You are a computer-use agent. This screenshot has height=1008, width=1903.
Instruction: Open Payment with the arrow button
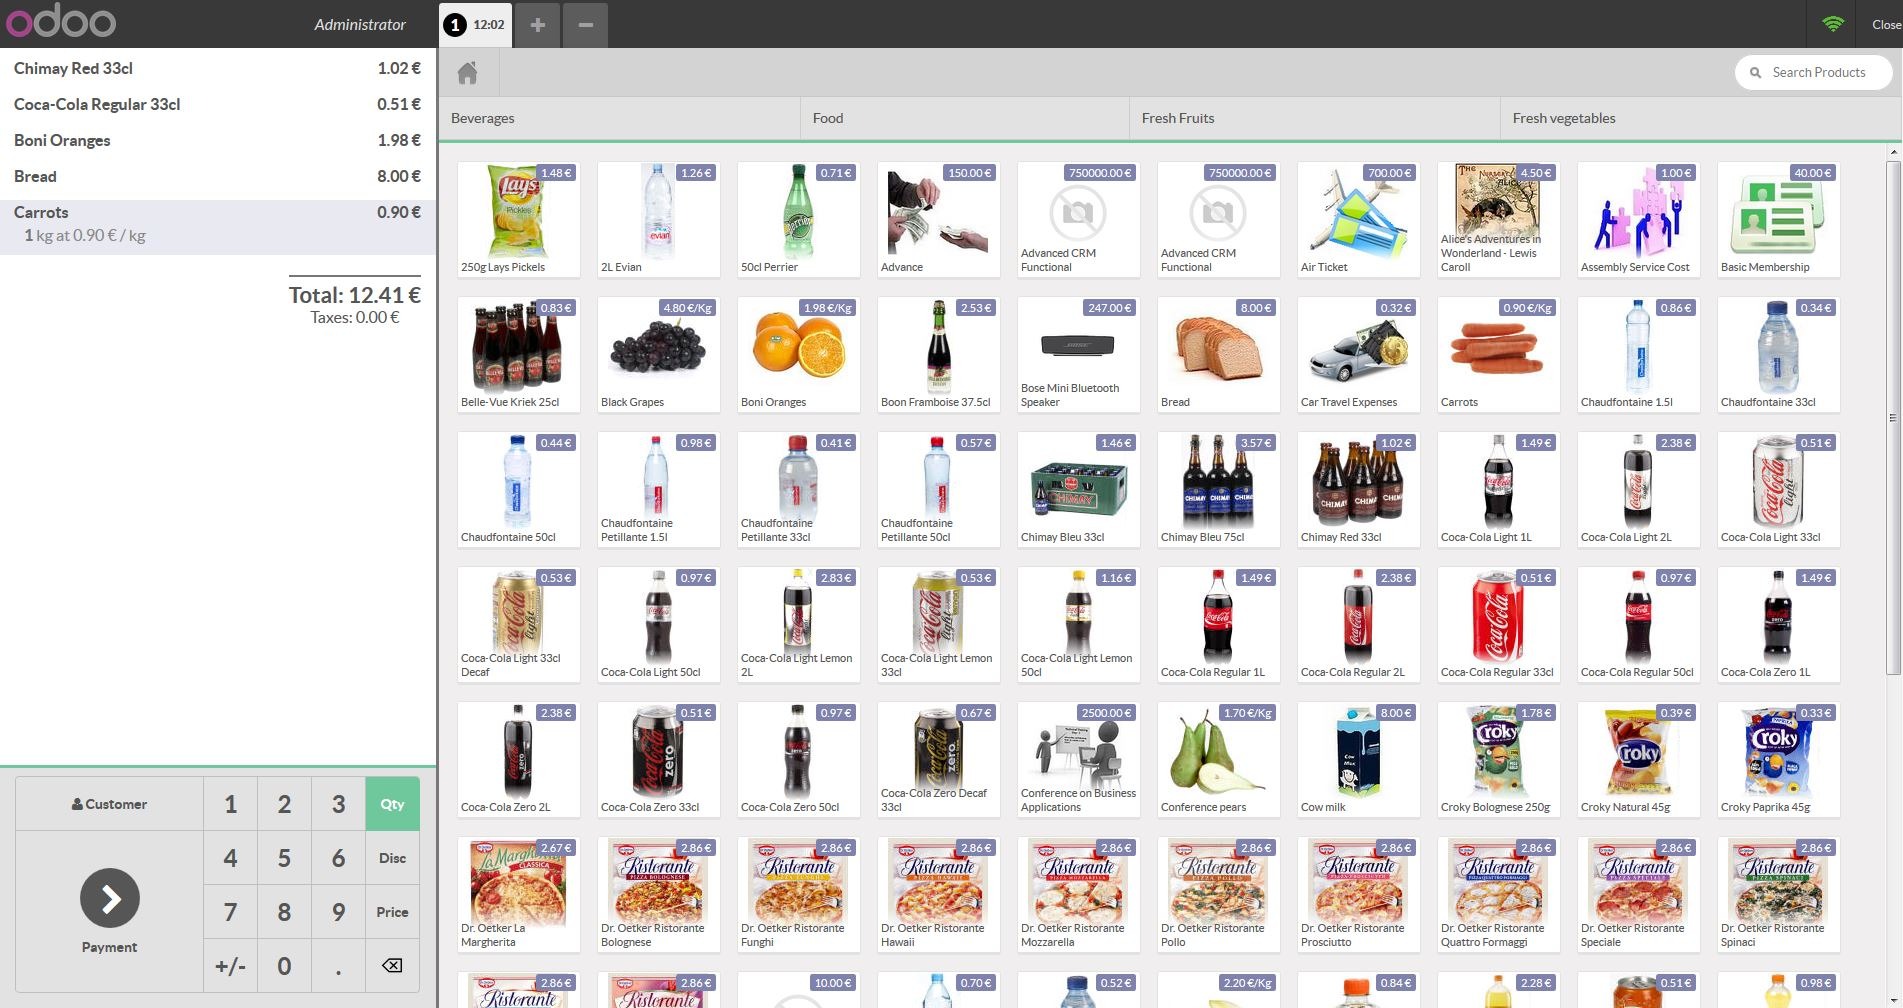coord(110,898)
